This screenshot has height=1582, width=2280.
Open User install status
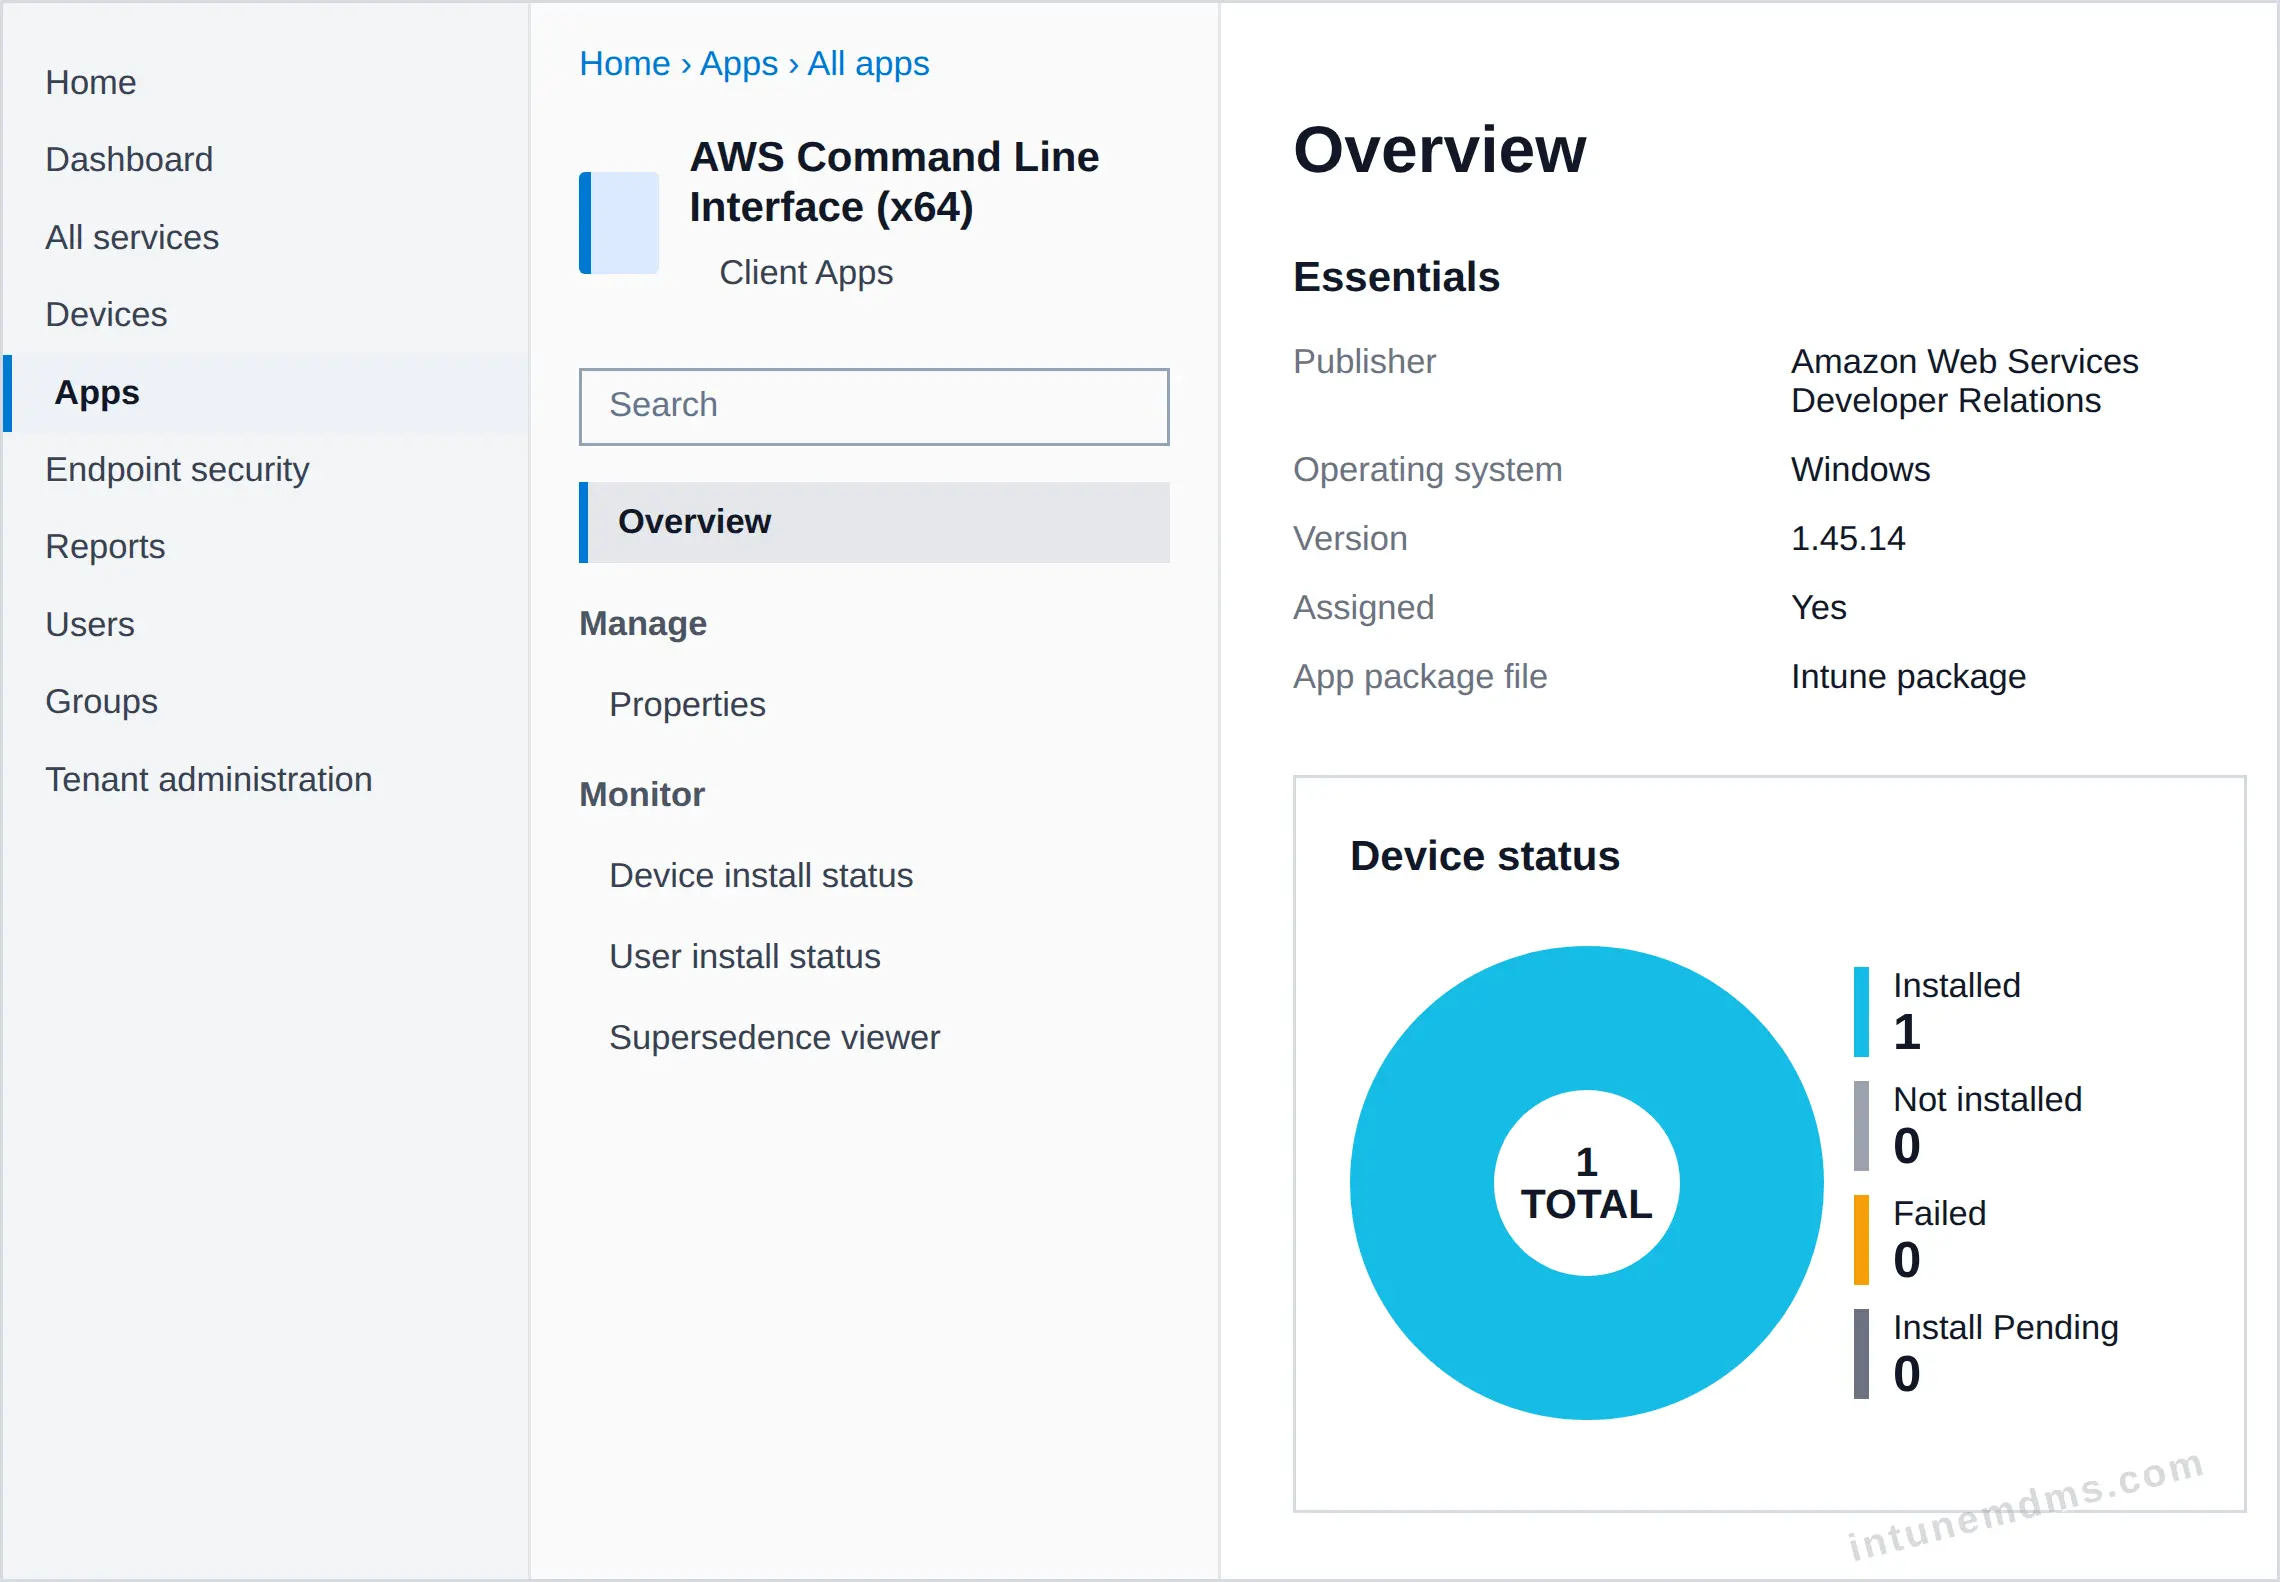[745, 956]
